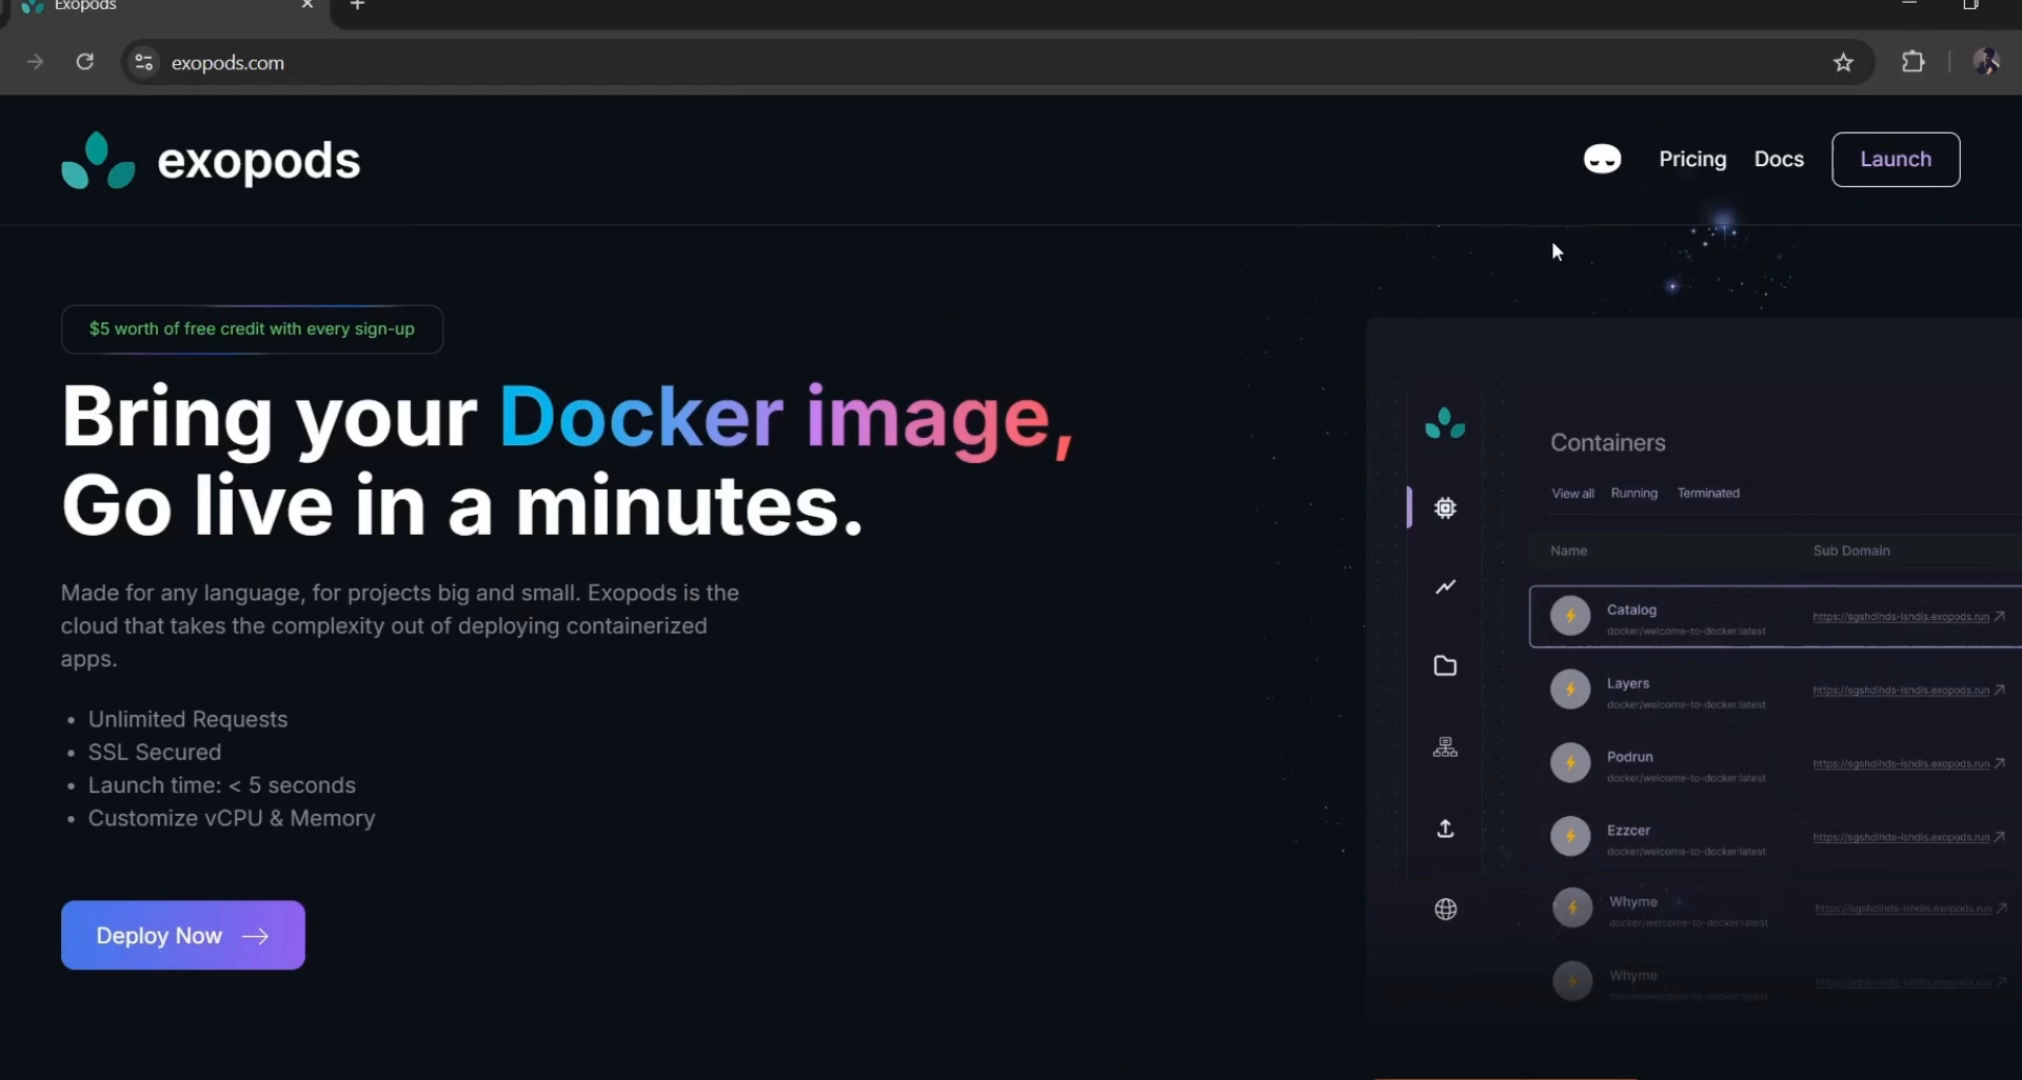Click the external arrow icon for Catalog link
Image resolution: width=2022 pixels, height=1080 pixels.
click(x=1999, y=616)
